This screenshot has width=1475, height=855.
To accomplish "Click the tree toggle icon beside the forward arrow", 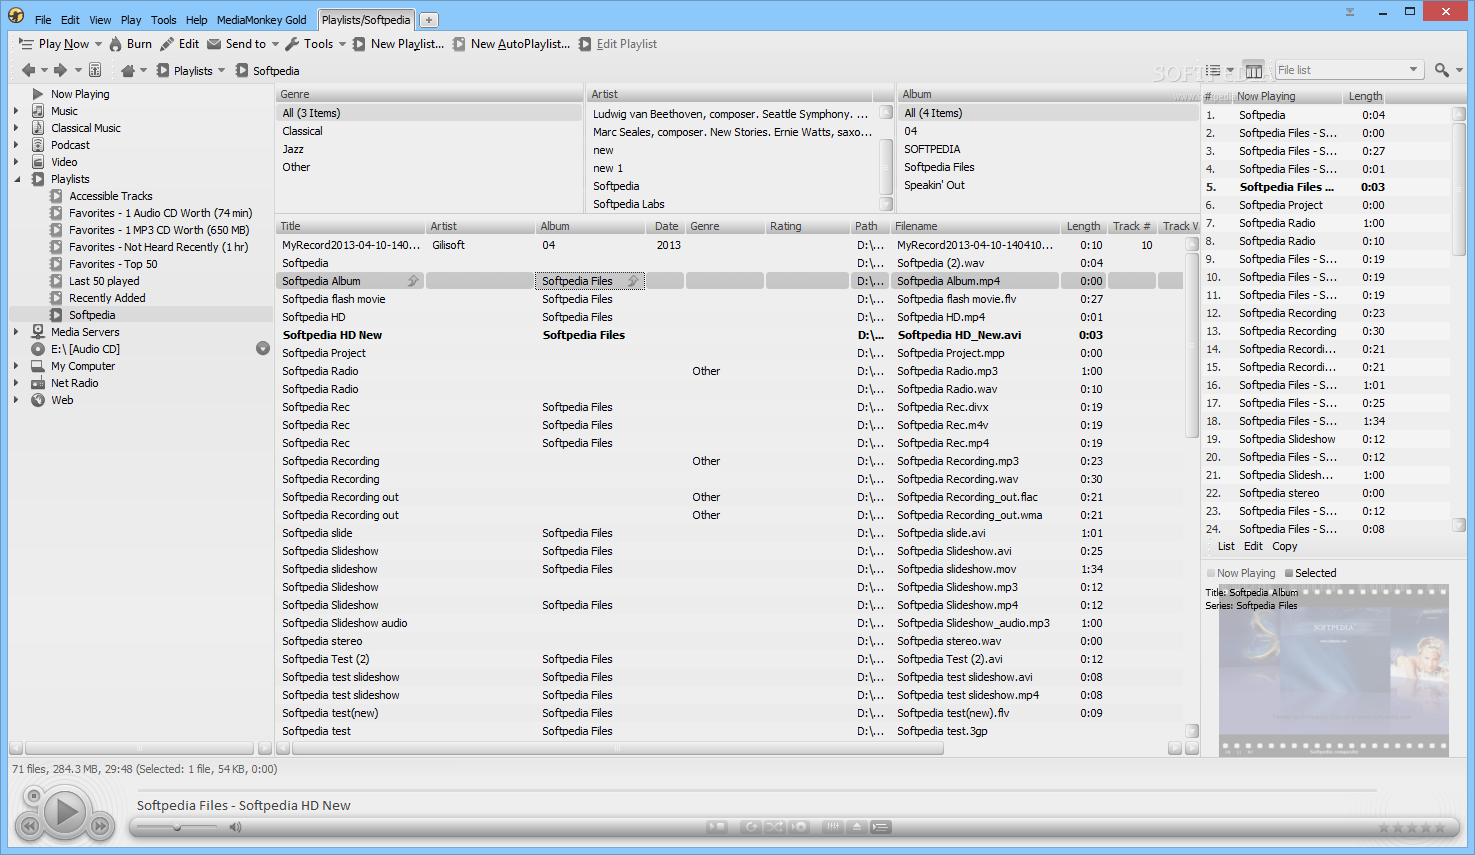I will [x=95, y=70].
